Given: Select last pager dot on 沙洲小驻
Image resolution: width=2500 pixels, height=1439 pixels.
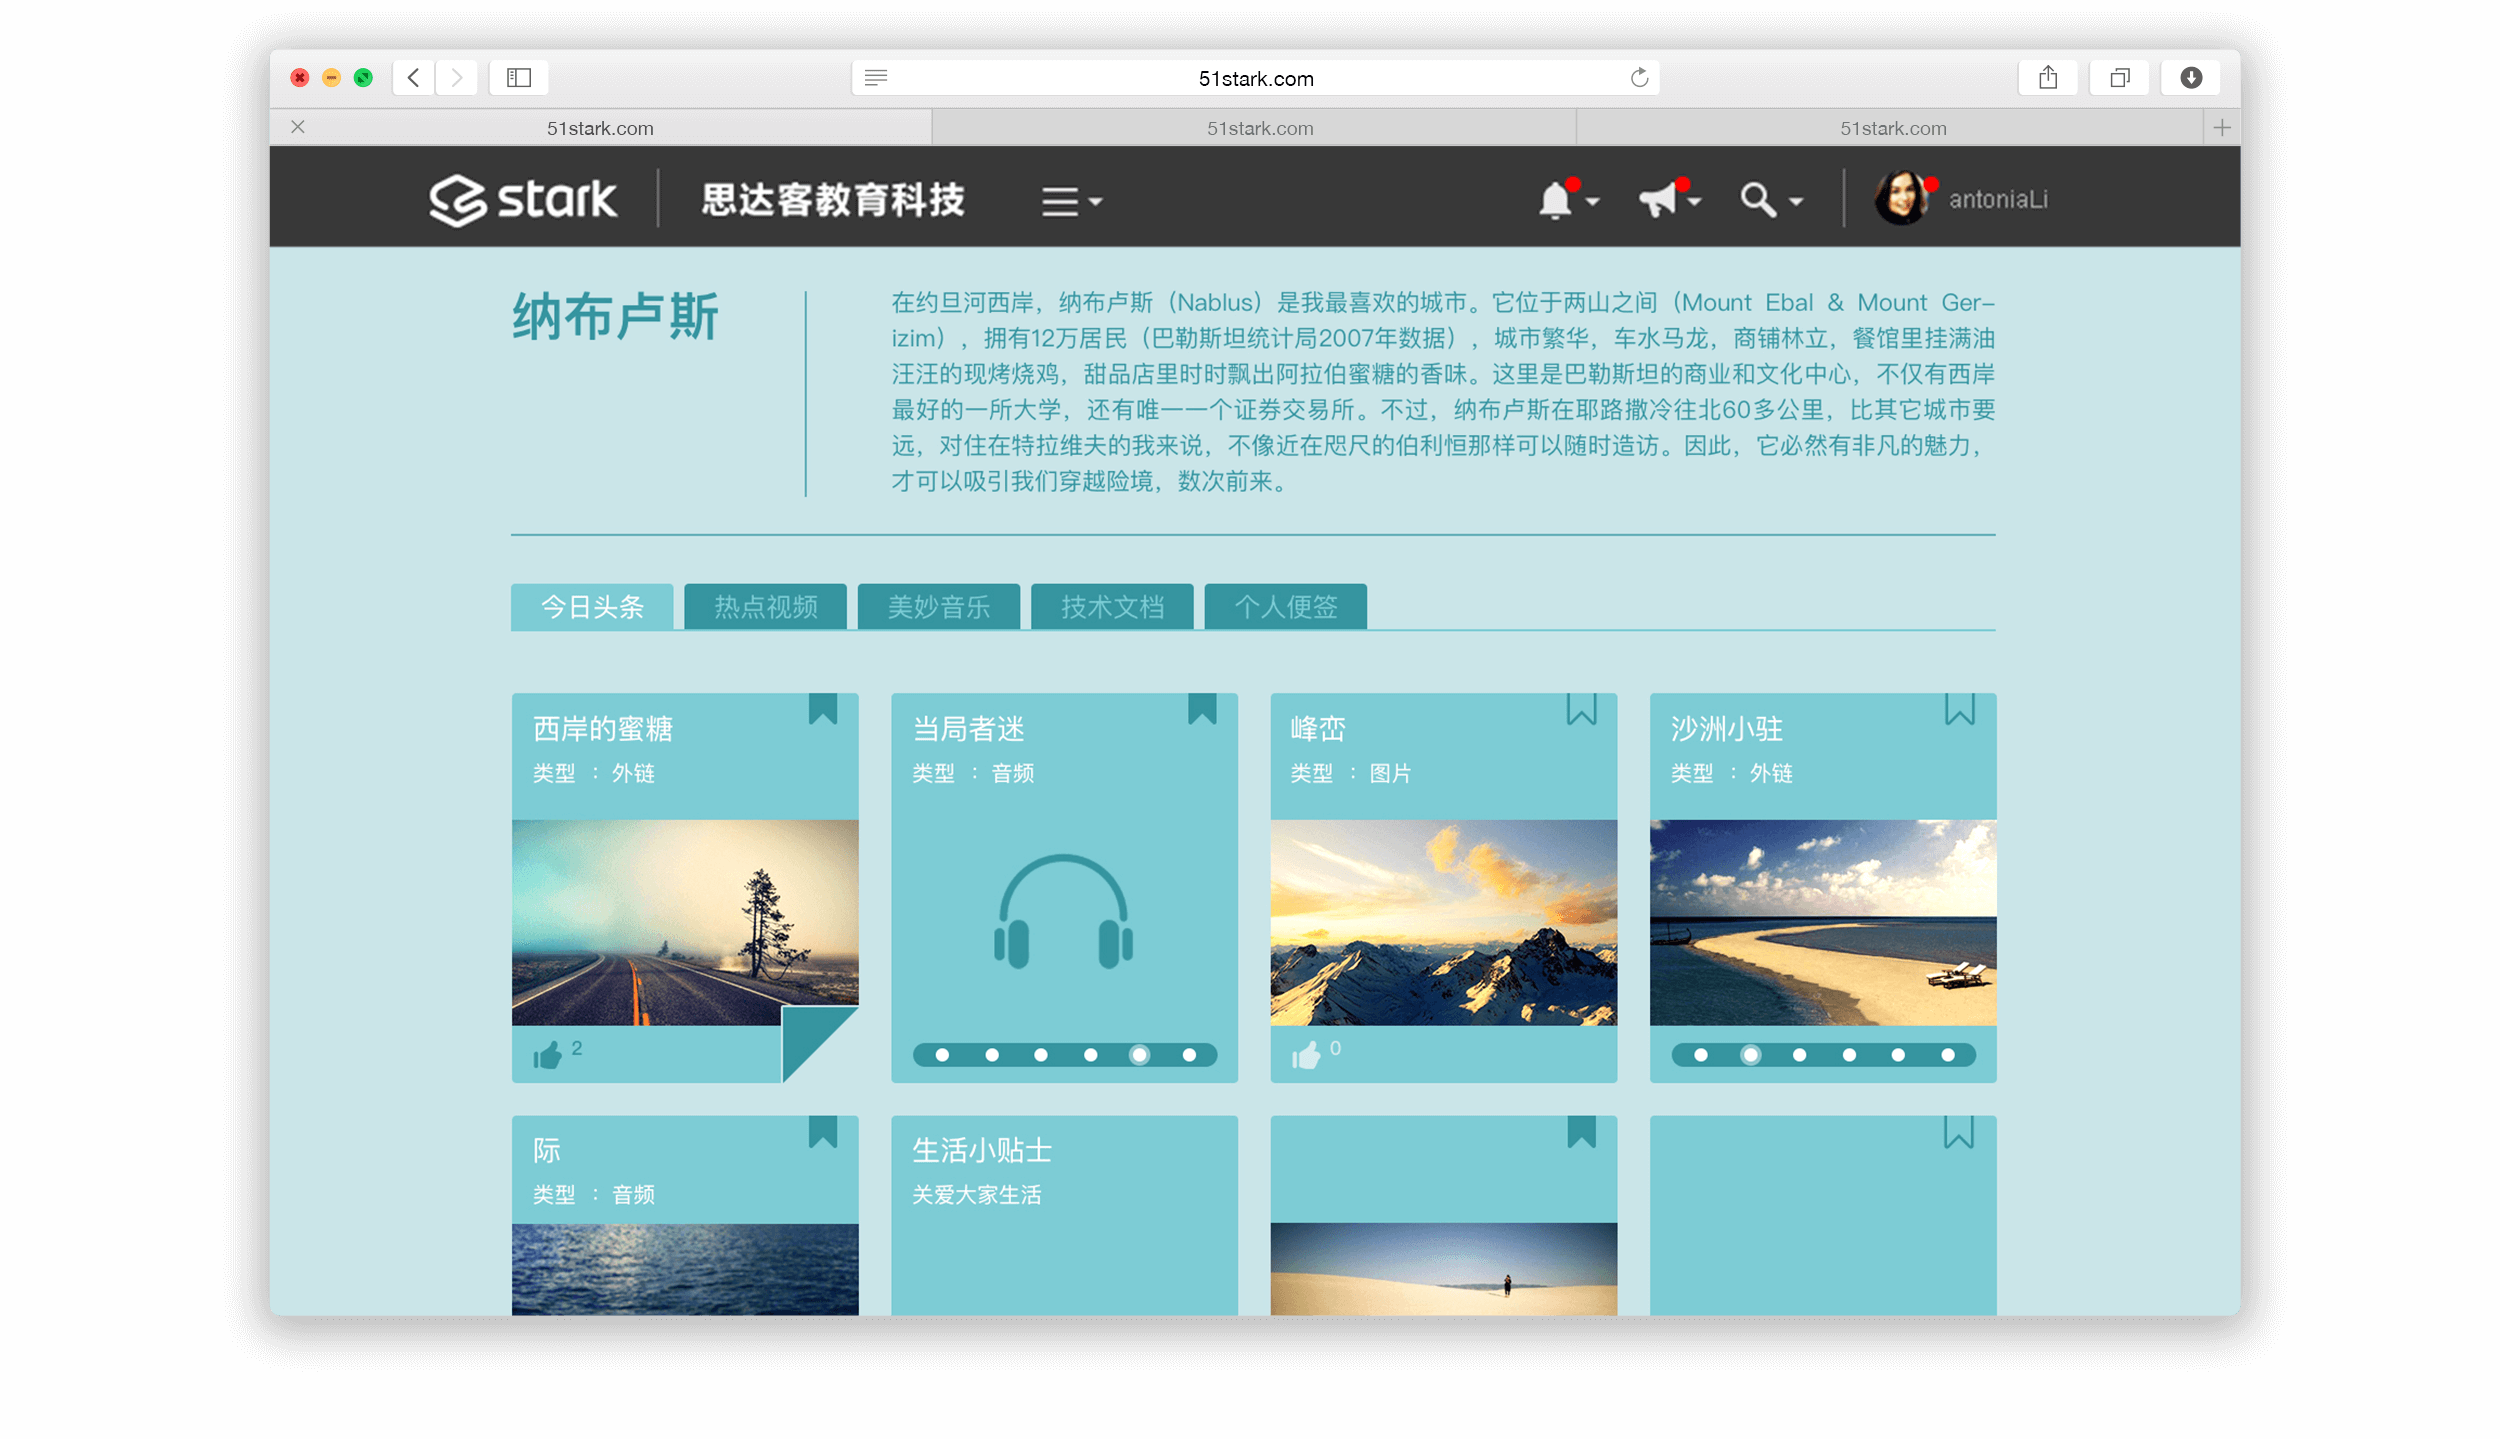Looking at the screenshot, I should point(1947,1054).
